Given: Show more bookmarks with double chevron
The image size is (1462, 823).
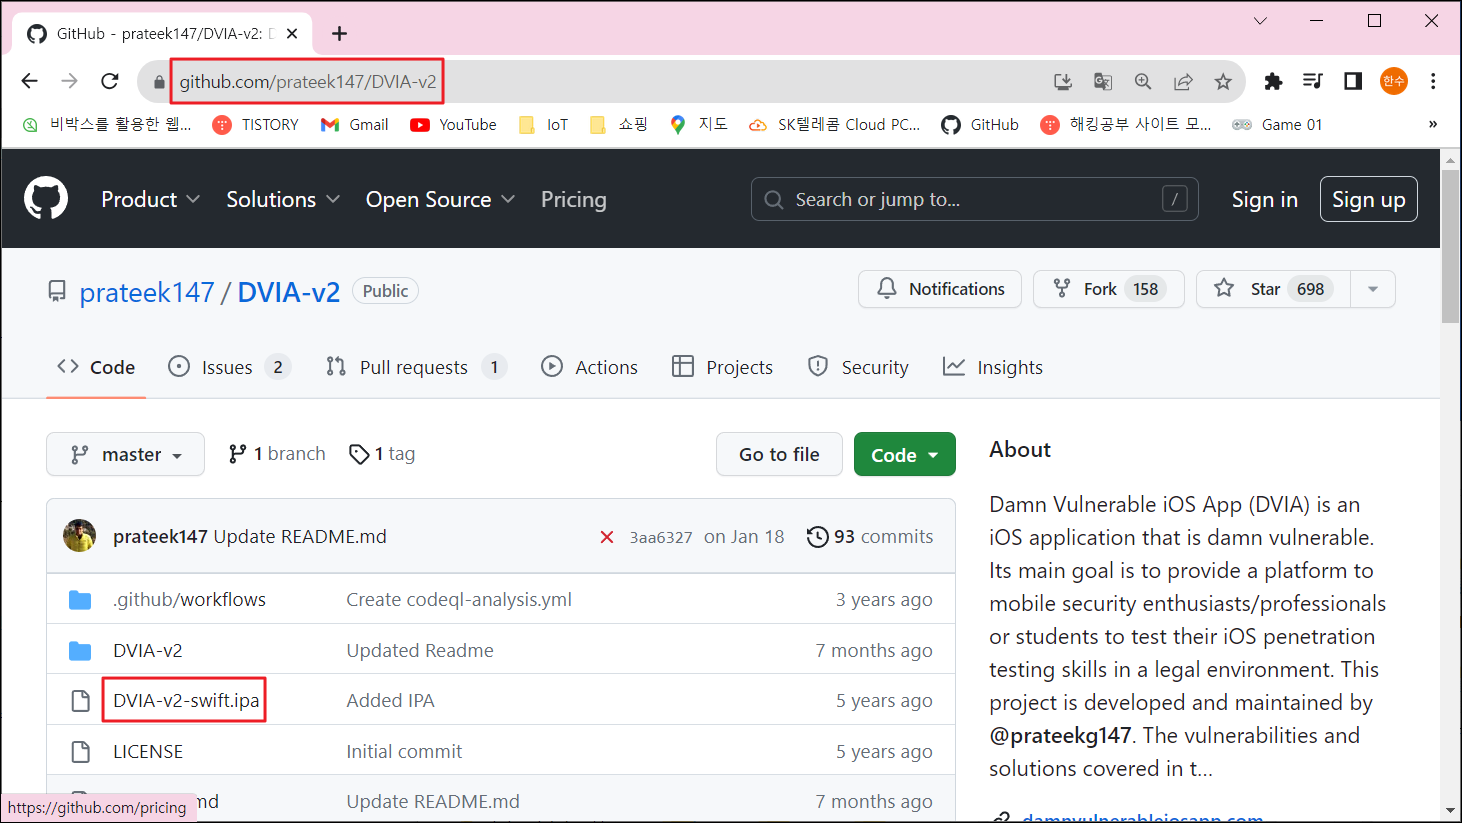Looking at the screenshot, I should click(x=1432, y=124).
